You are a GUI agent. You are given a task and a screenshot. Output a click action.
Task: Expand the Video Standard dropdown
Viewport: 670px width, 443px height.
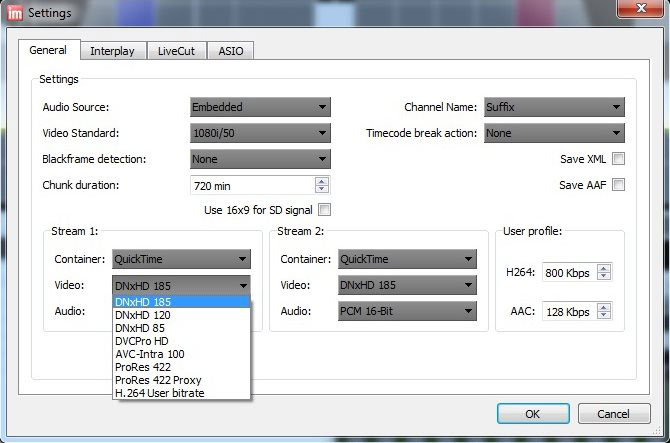coord(260,133)
